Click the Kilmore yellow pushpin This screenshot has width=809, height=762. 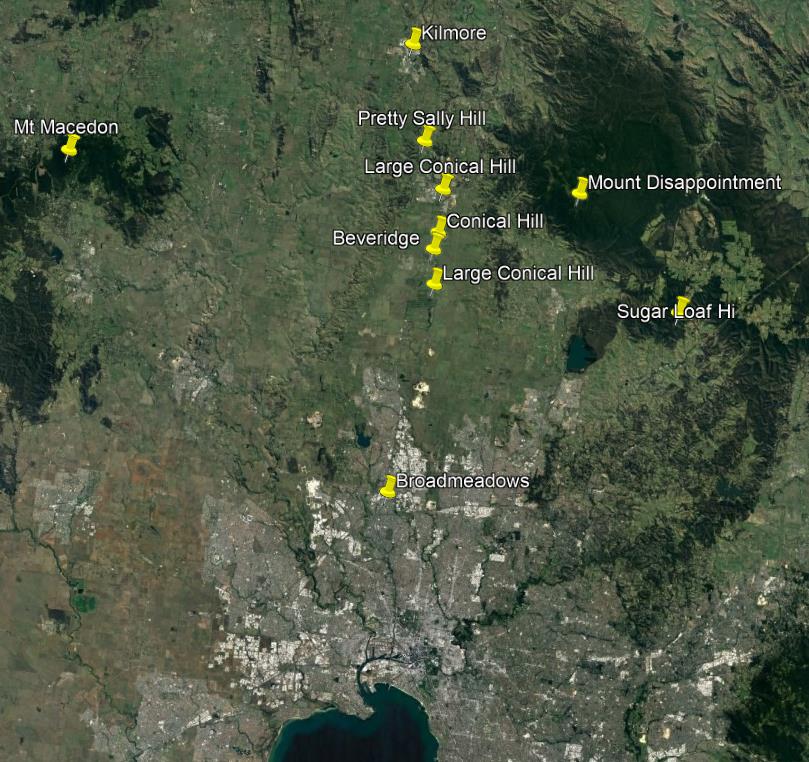[x=413, y=38]
